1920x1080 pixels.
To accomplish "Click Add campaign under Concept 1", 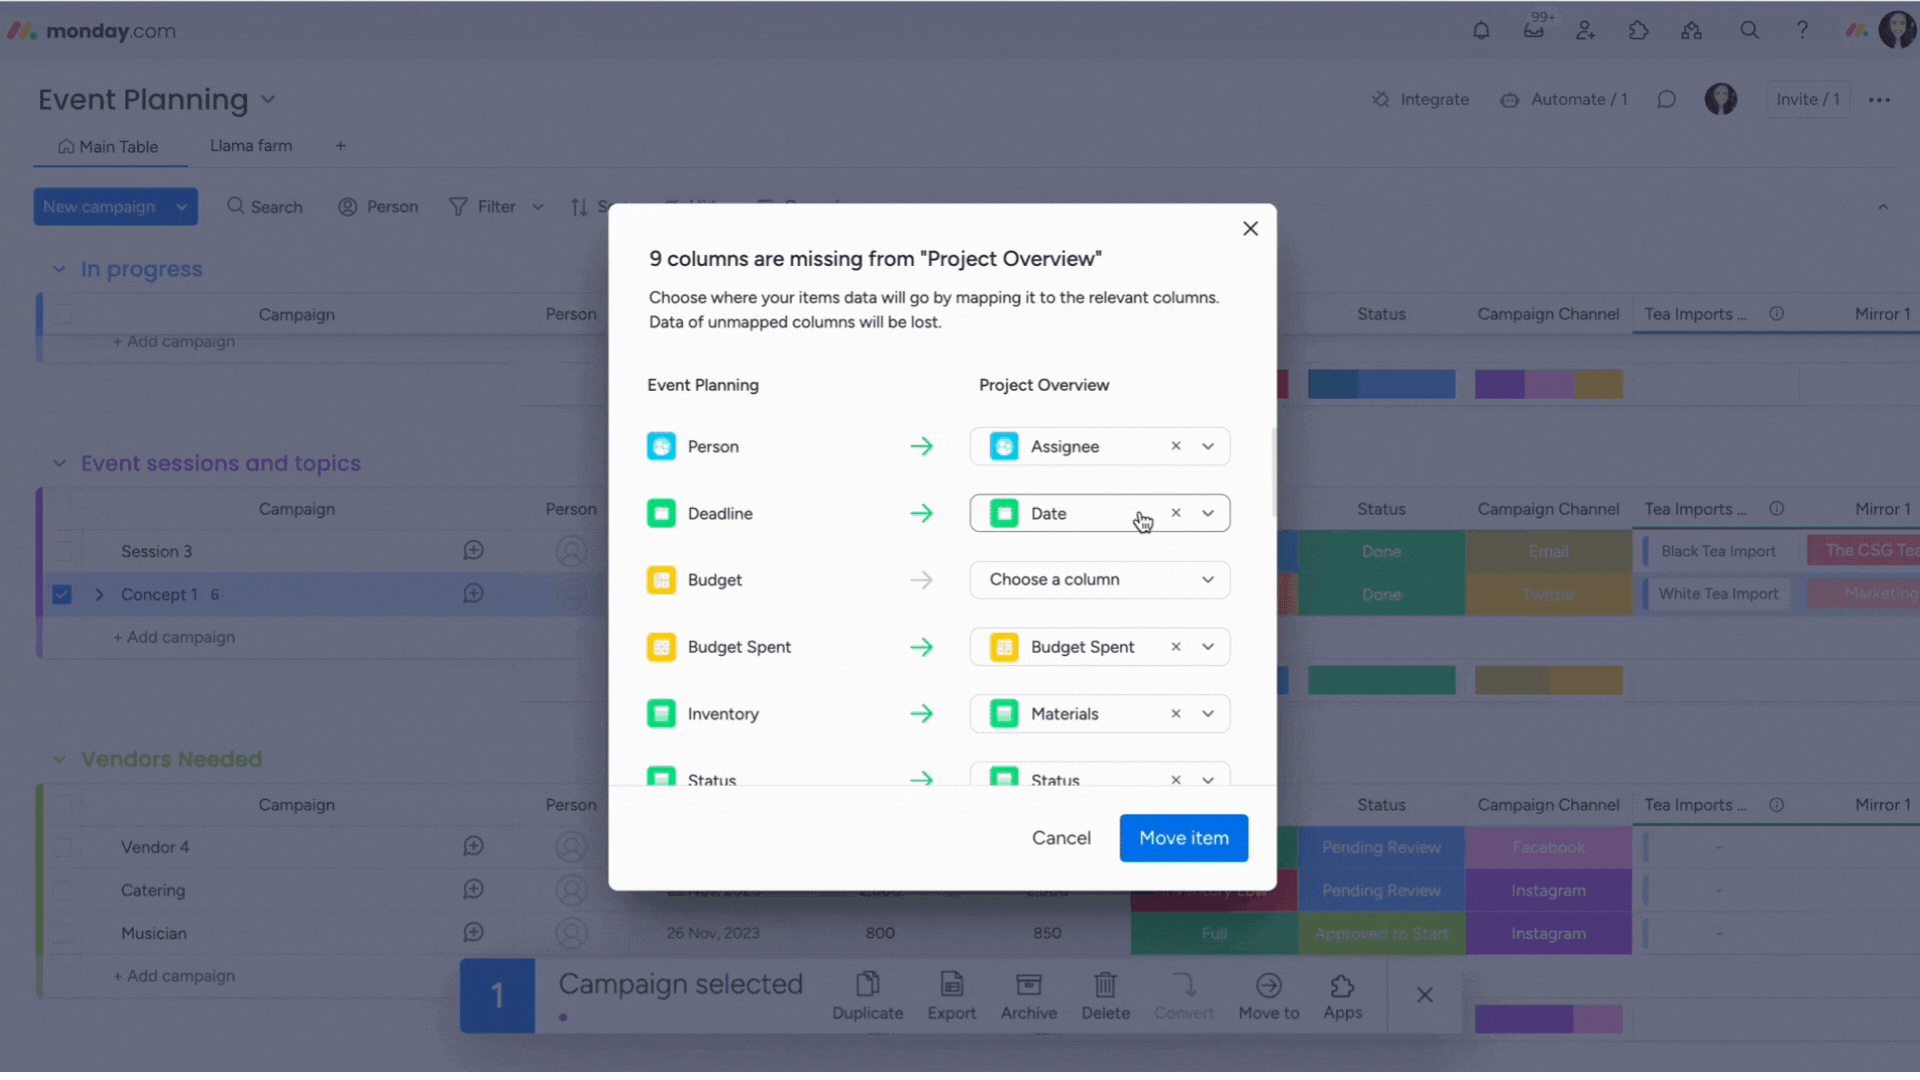I will pos(174,637).
